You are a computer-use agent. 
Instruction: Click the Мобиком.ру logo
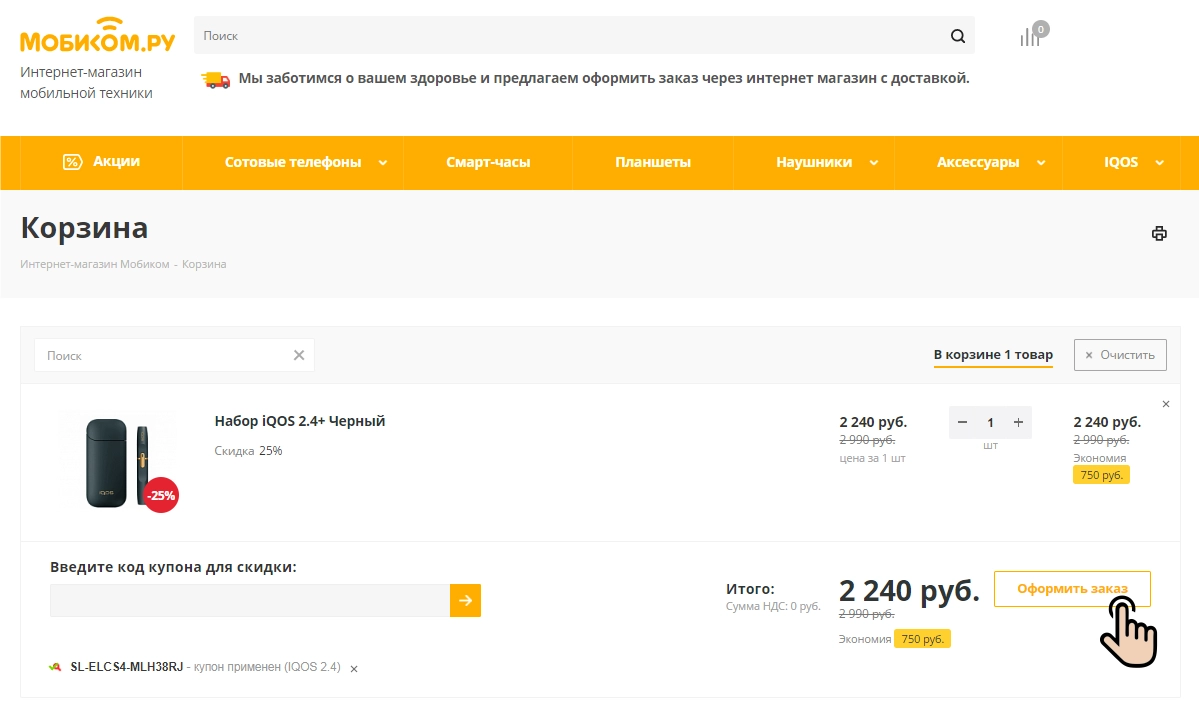click(97, 35)
